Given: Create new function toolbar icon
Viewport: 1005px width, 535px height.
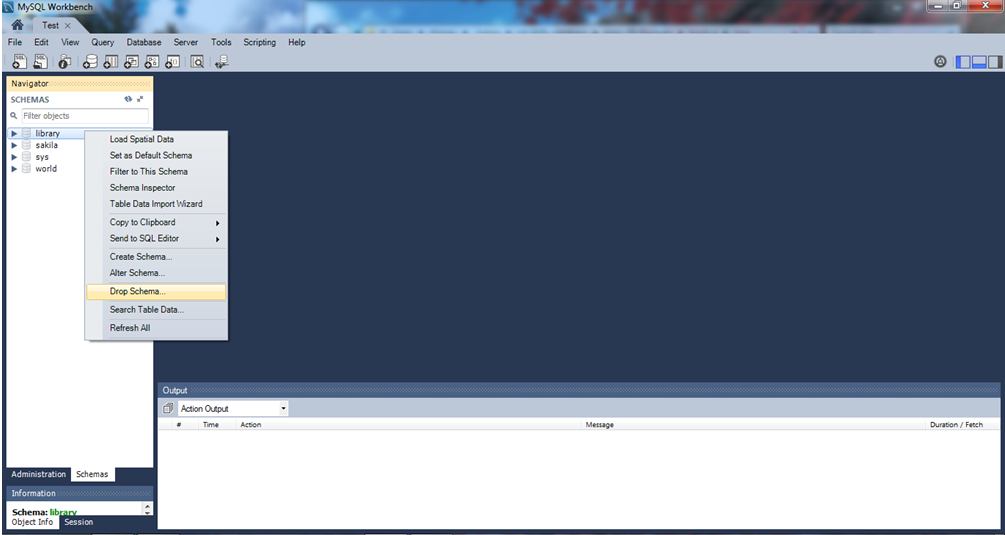Looking at the screenshot, I should click(172, 62).
